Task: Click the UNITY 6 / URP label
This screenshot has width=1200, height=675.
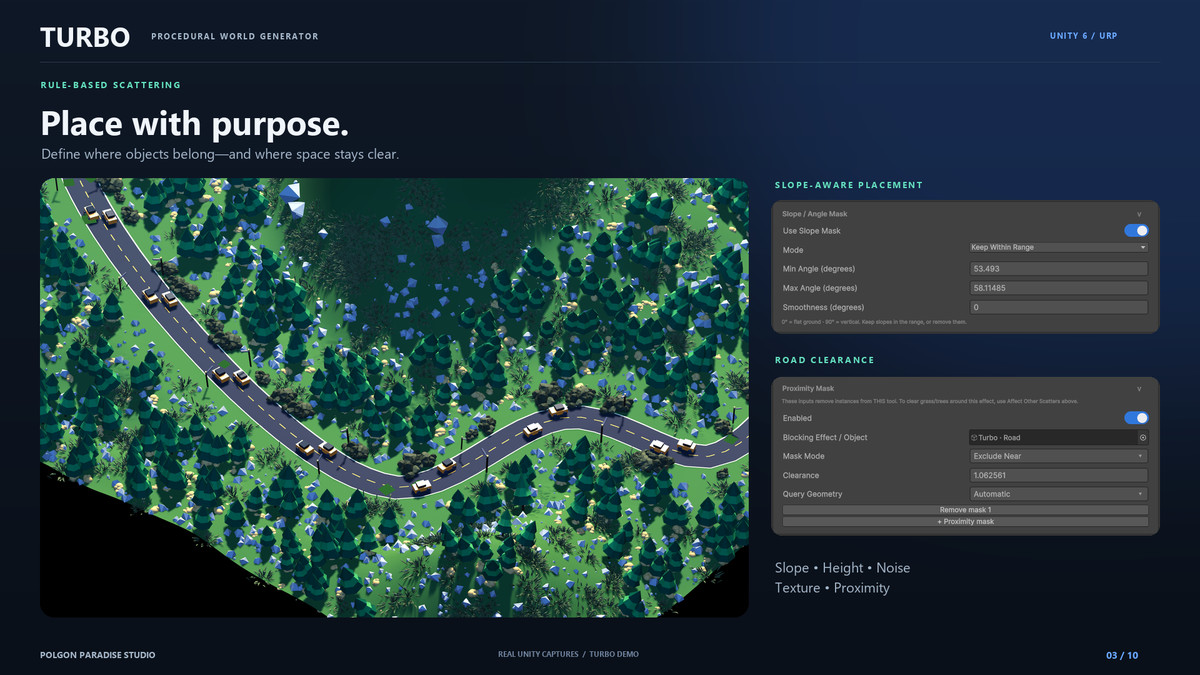Action: (x=1083, y=36)
